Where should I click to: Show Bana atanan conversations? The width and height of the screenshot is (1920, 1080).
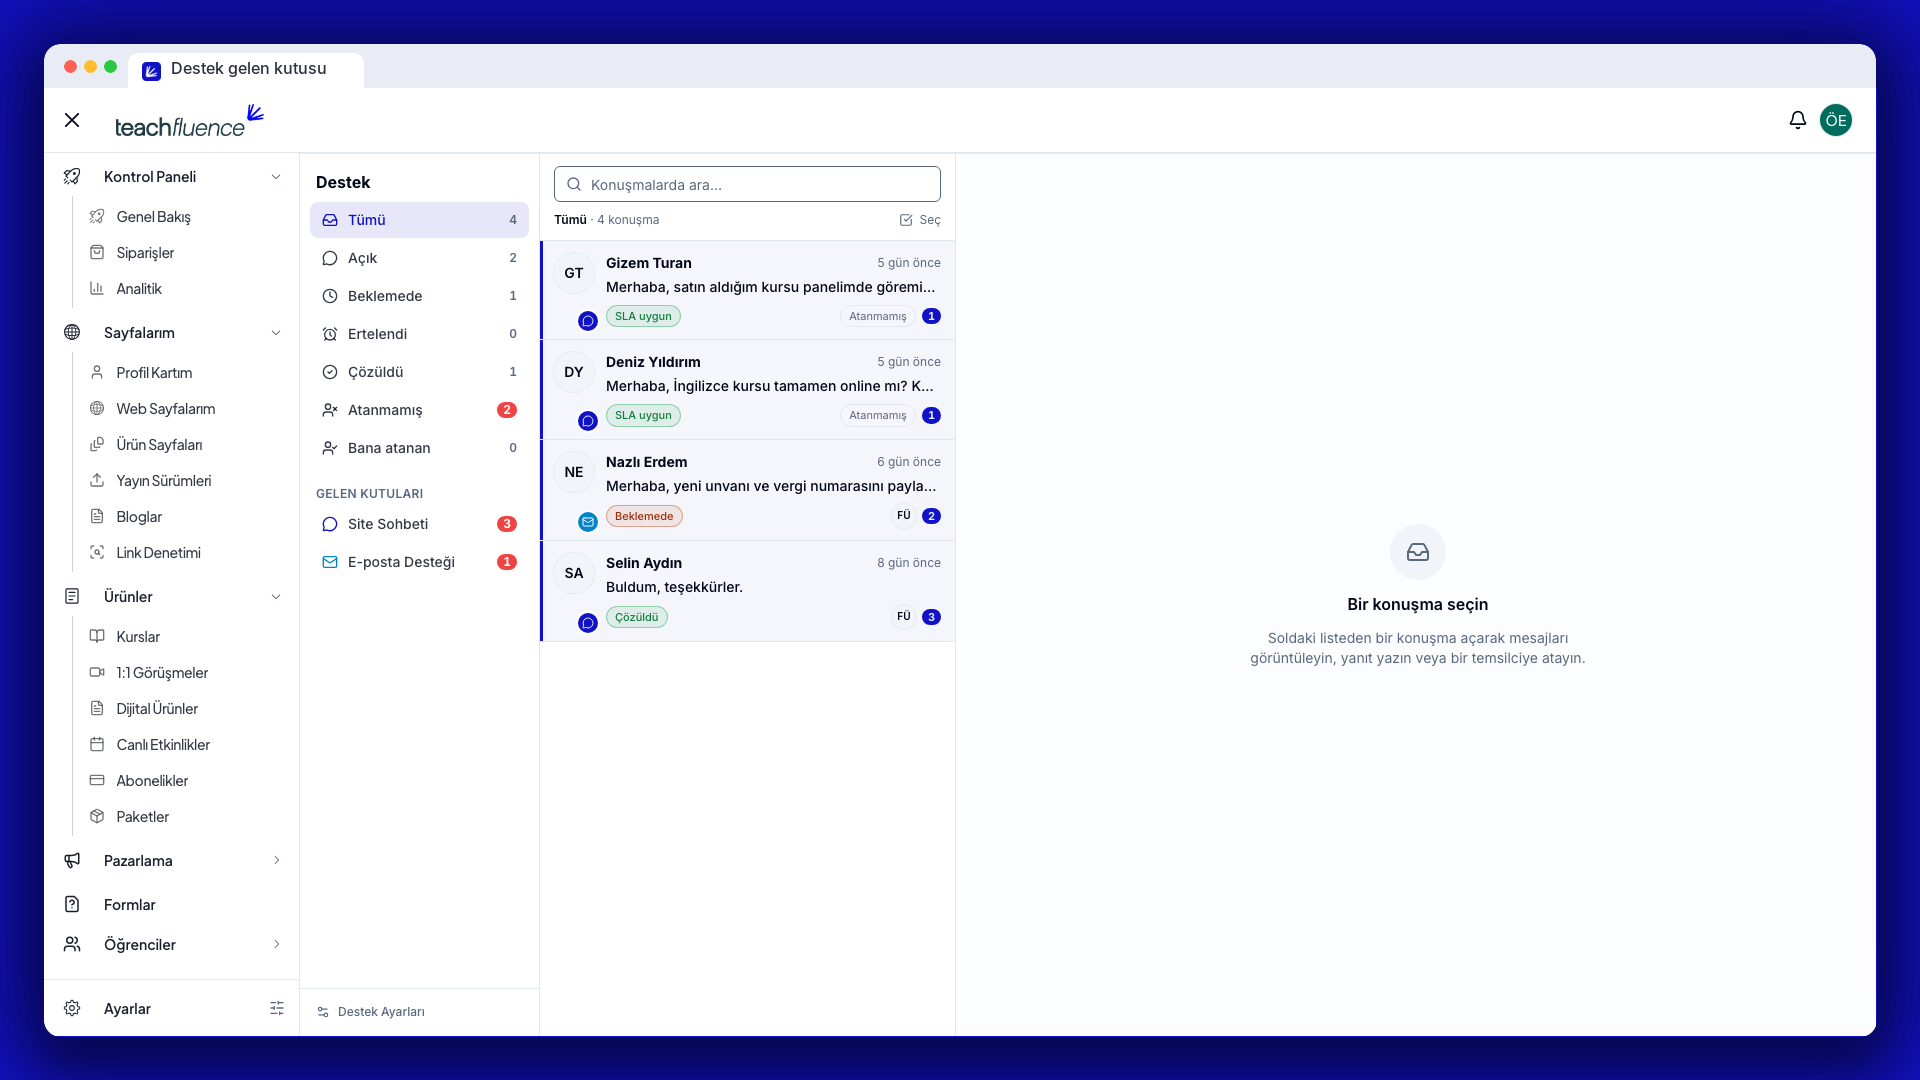[x=419, y=448]
